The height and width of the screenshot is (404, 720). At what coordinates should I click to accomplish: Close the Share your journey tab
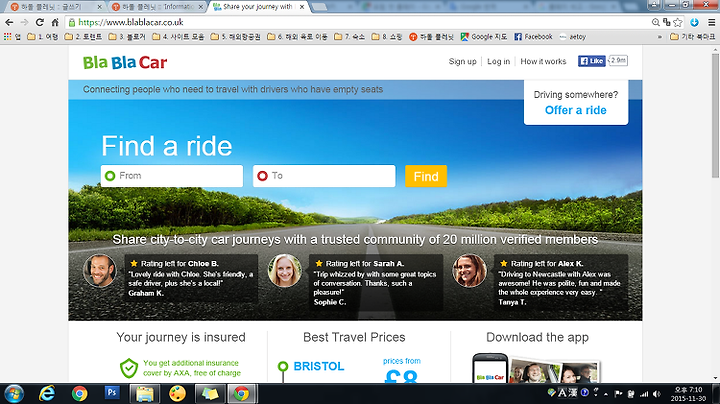pos(302,7)
